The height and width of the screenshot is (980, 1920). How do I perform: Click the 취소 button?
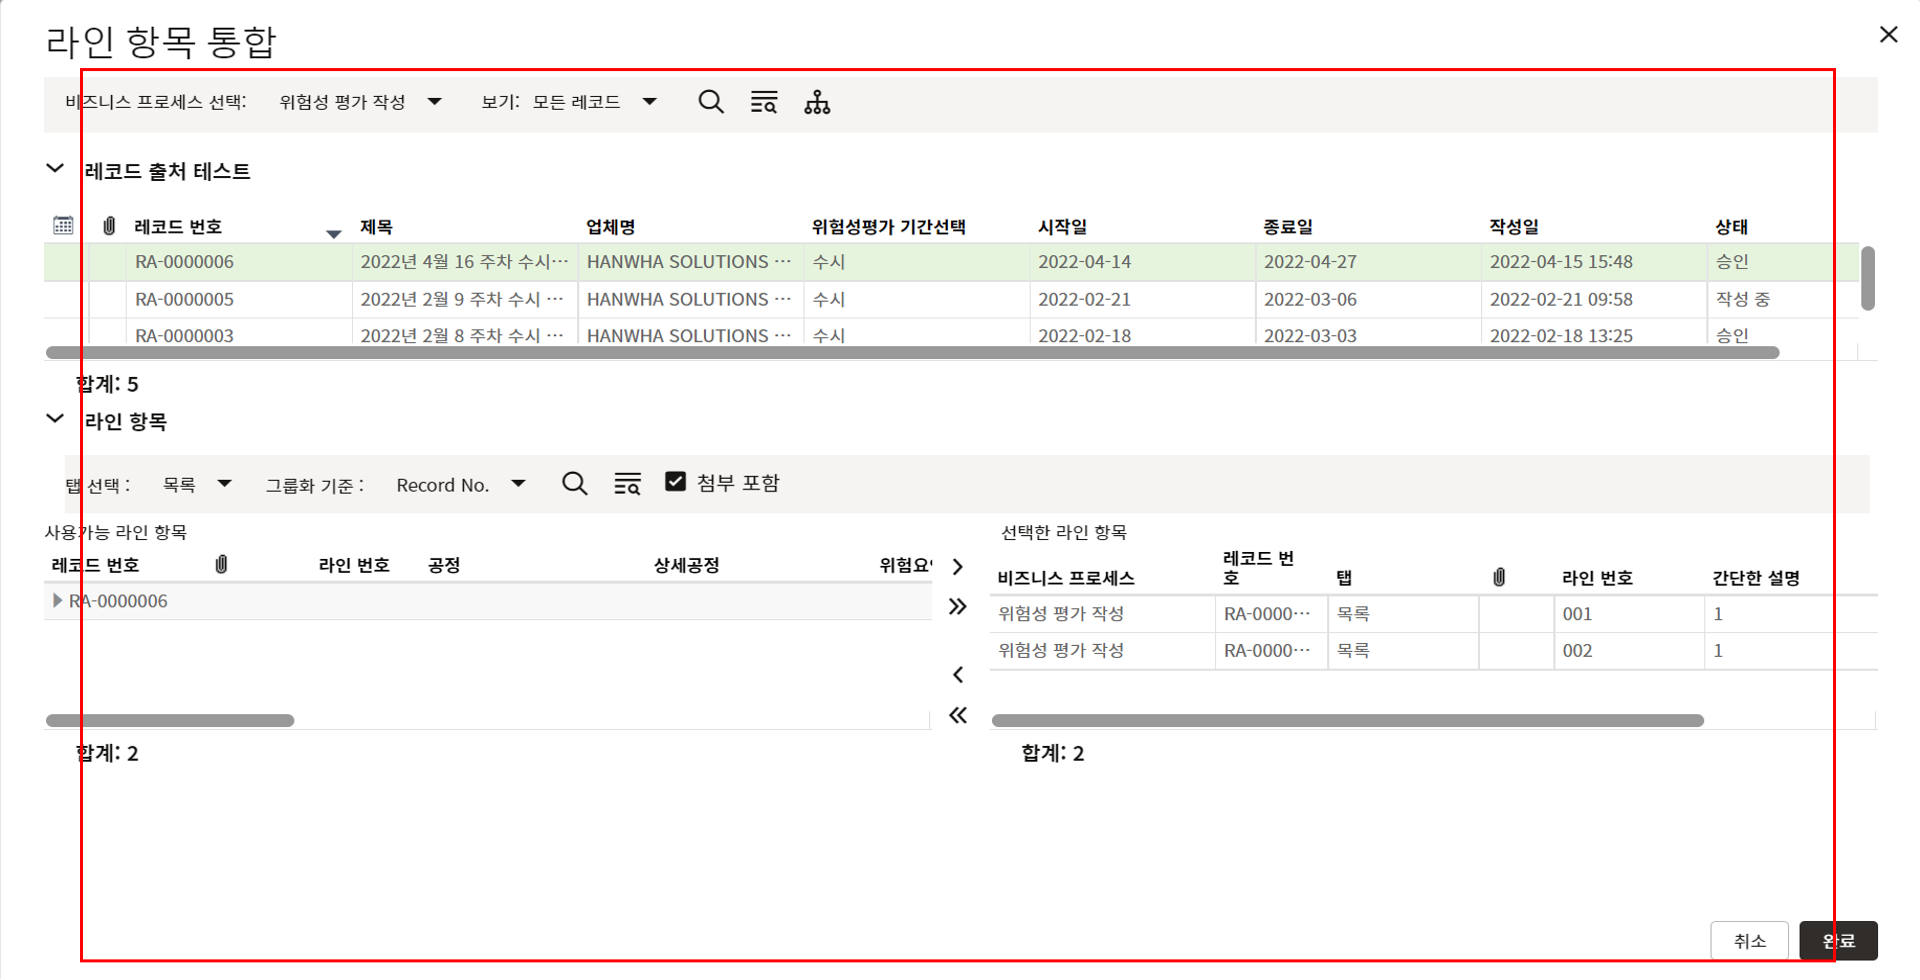pos(1749,941)
